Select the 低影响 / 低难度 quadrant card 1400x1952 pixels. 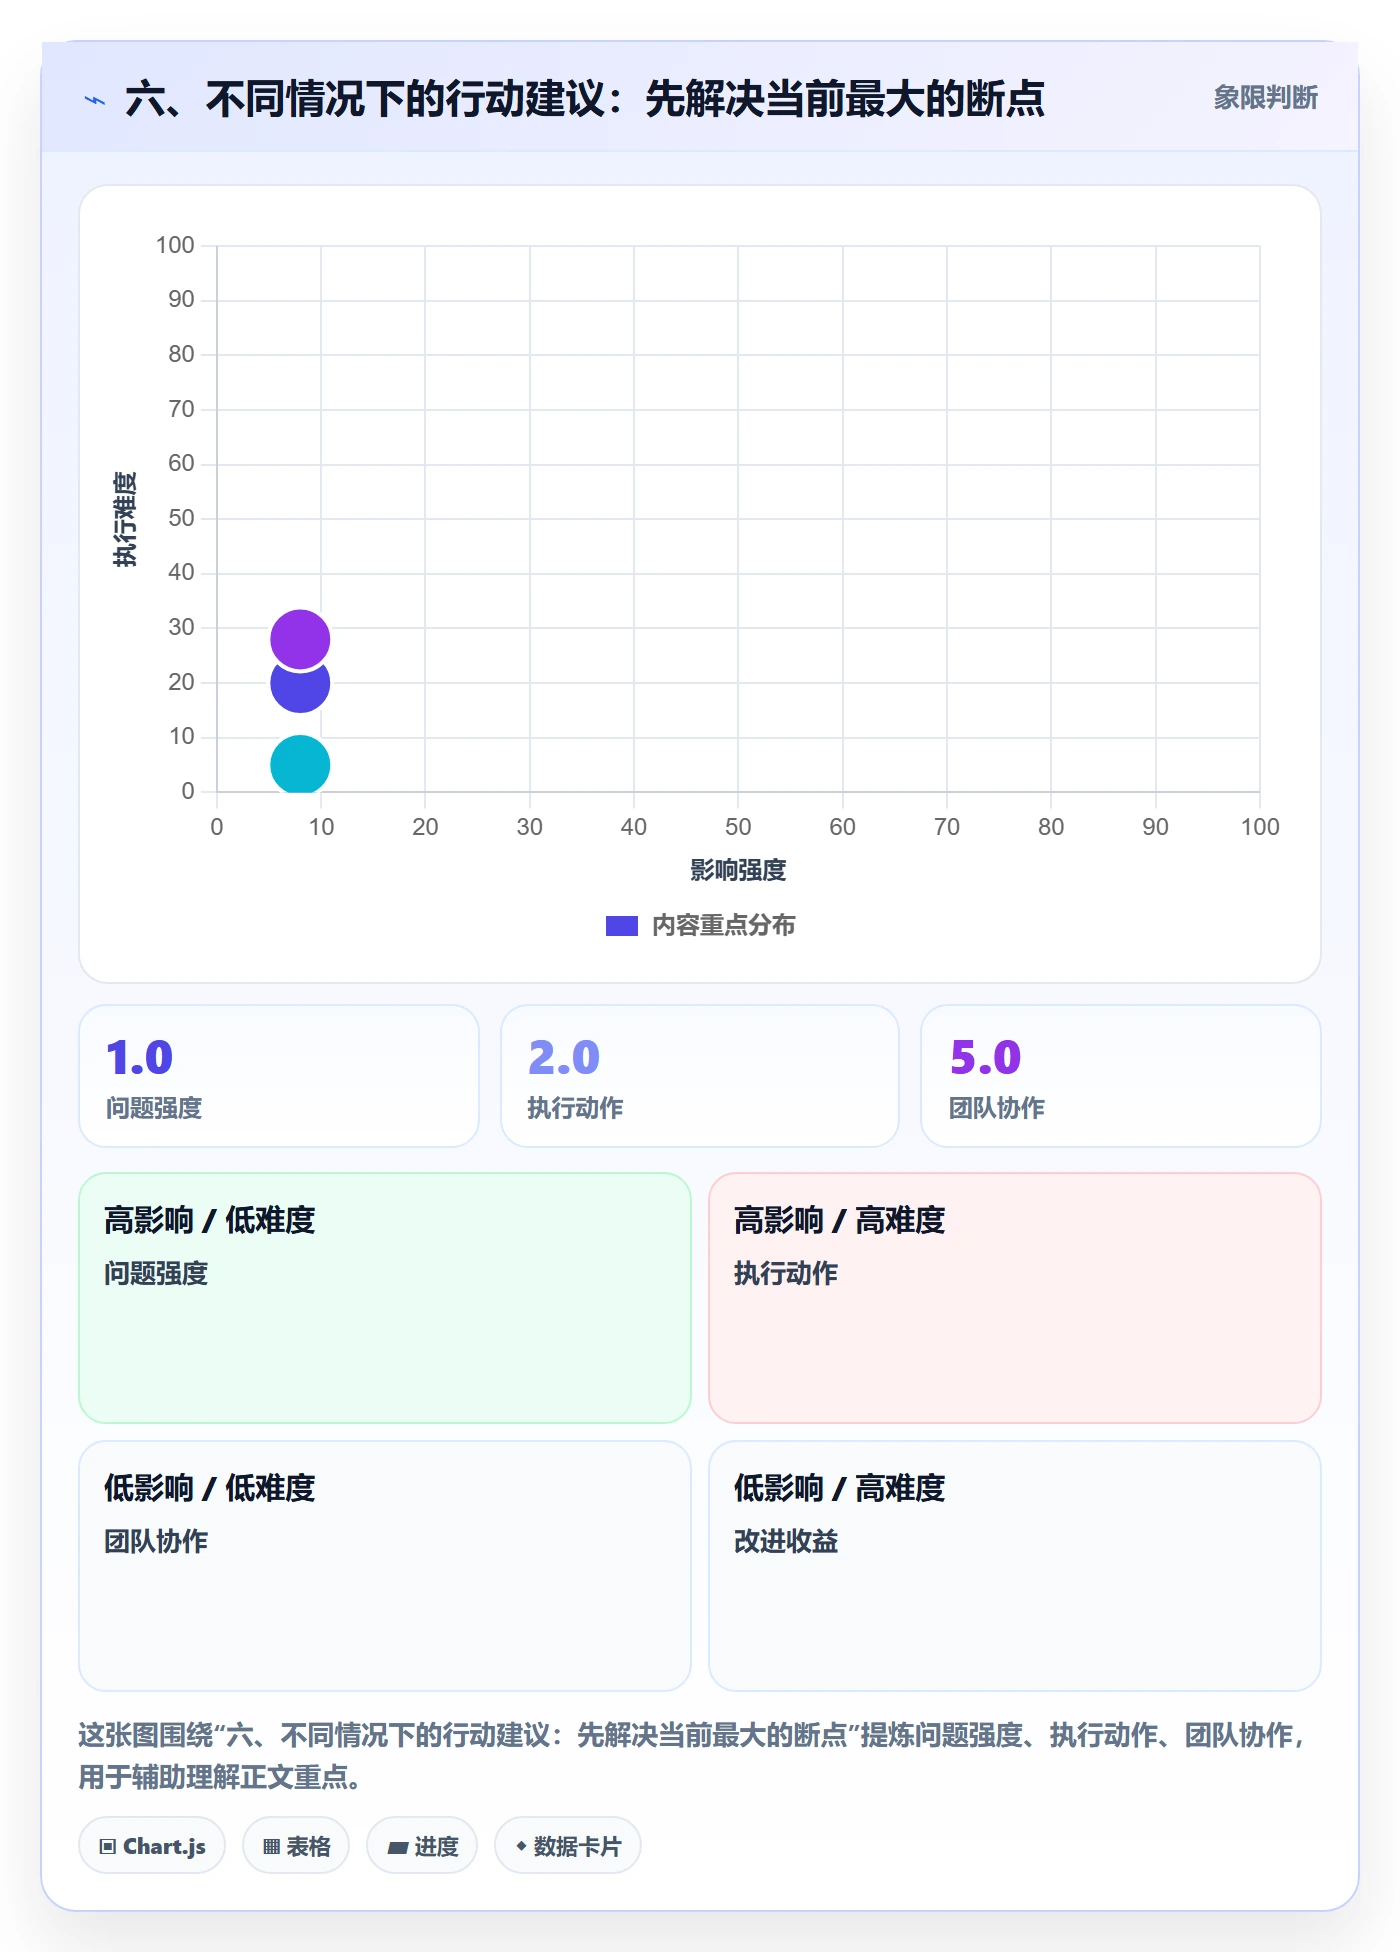coord(385,1566)
